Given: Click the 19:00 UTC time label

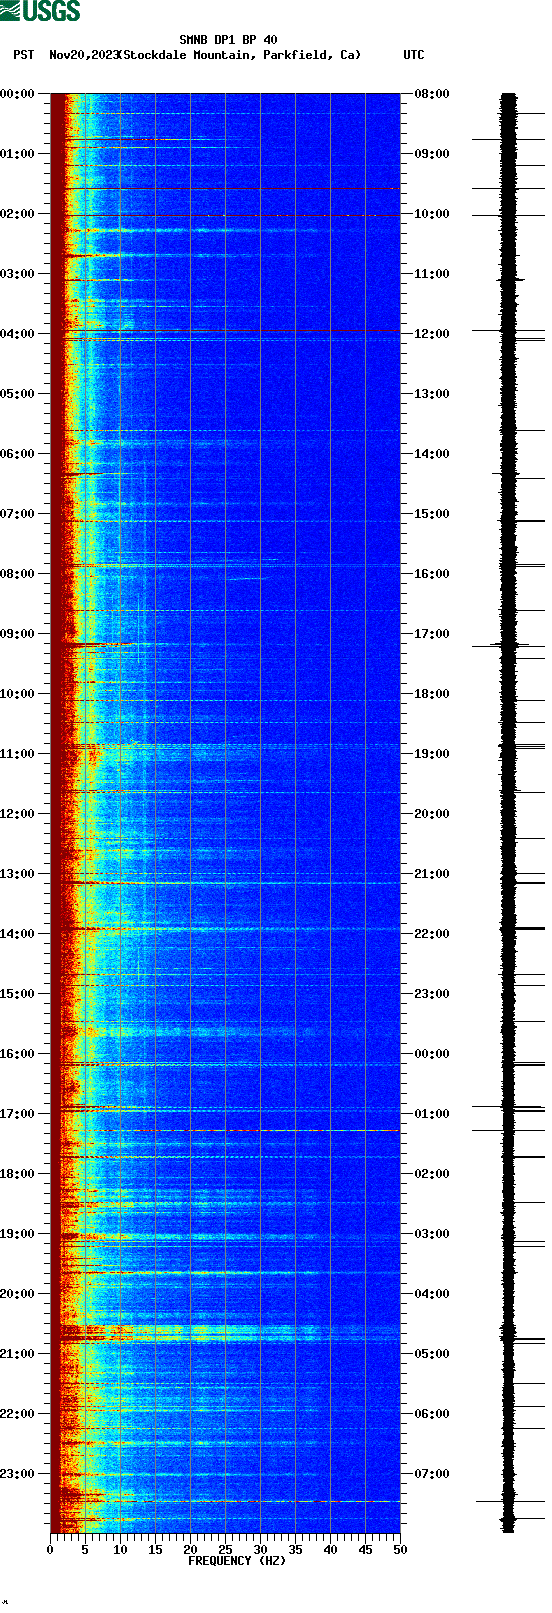Looking at the screenshot, I should 431,754.
